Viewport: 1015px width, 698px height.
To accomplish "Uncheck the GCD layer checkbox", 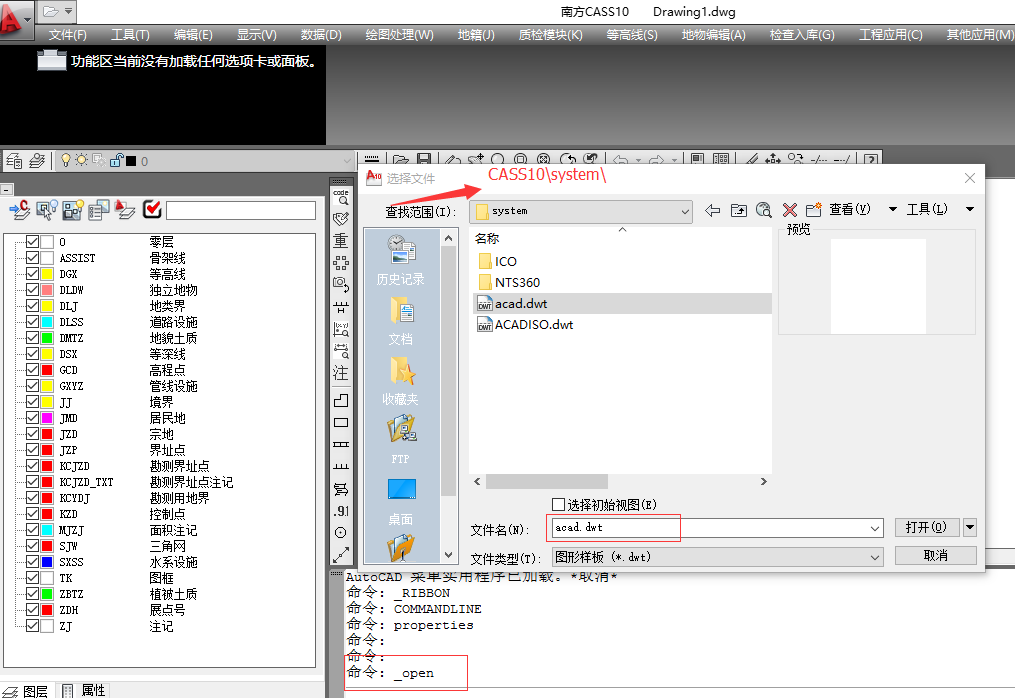I will click(32, 370).
